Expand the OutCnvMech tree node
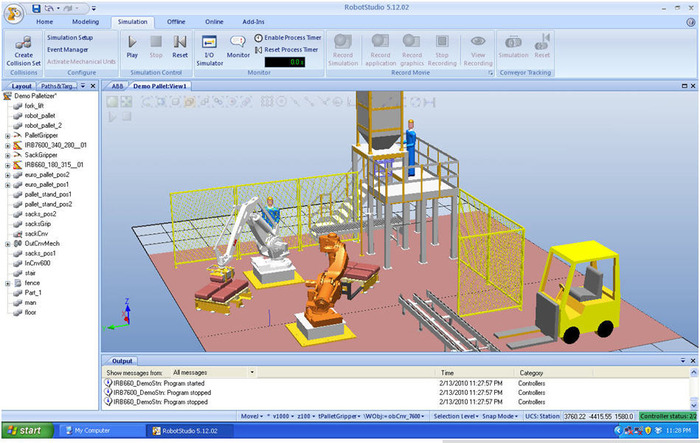Viewport: 700px width, 443px height. point(8,244)
